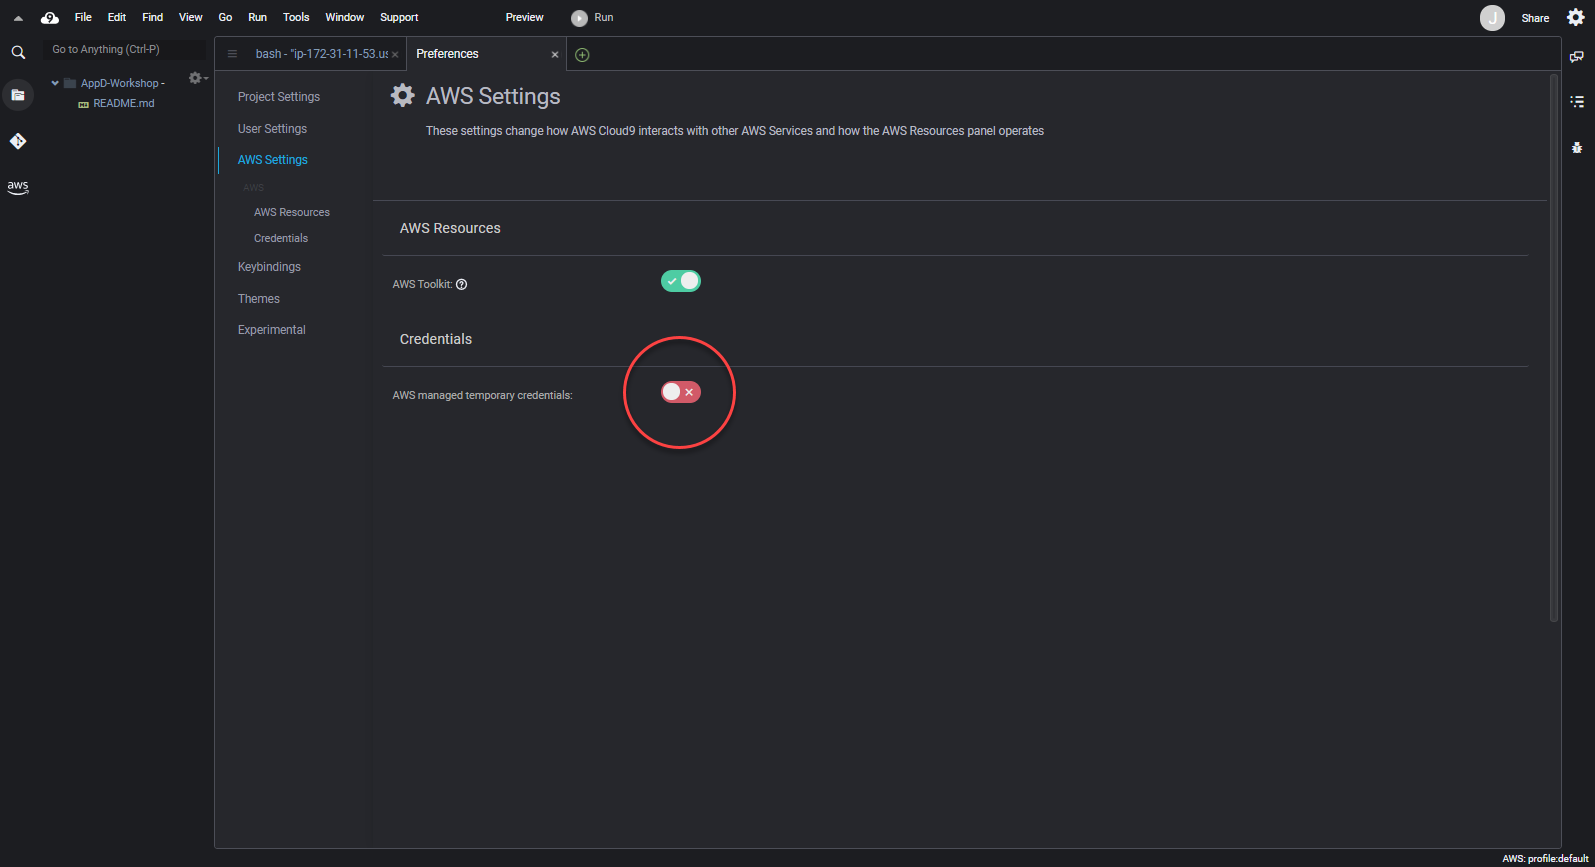Open the Outline panel icon
Screen dimensions: 1595x867
point(1577,101)
